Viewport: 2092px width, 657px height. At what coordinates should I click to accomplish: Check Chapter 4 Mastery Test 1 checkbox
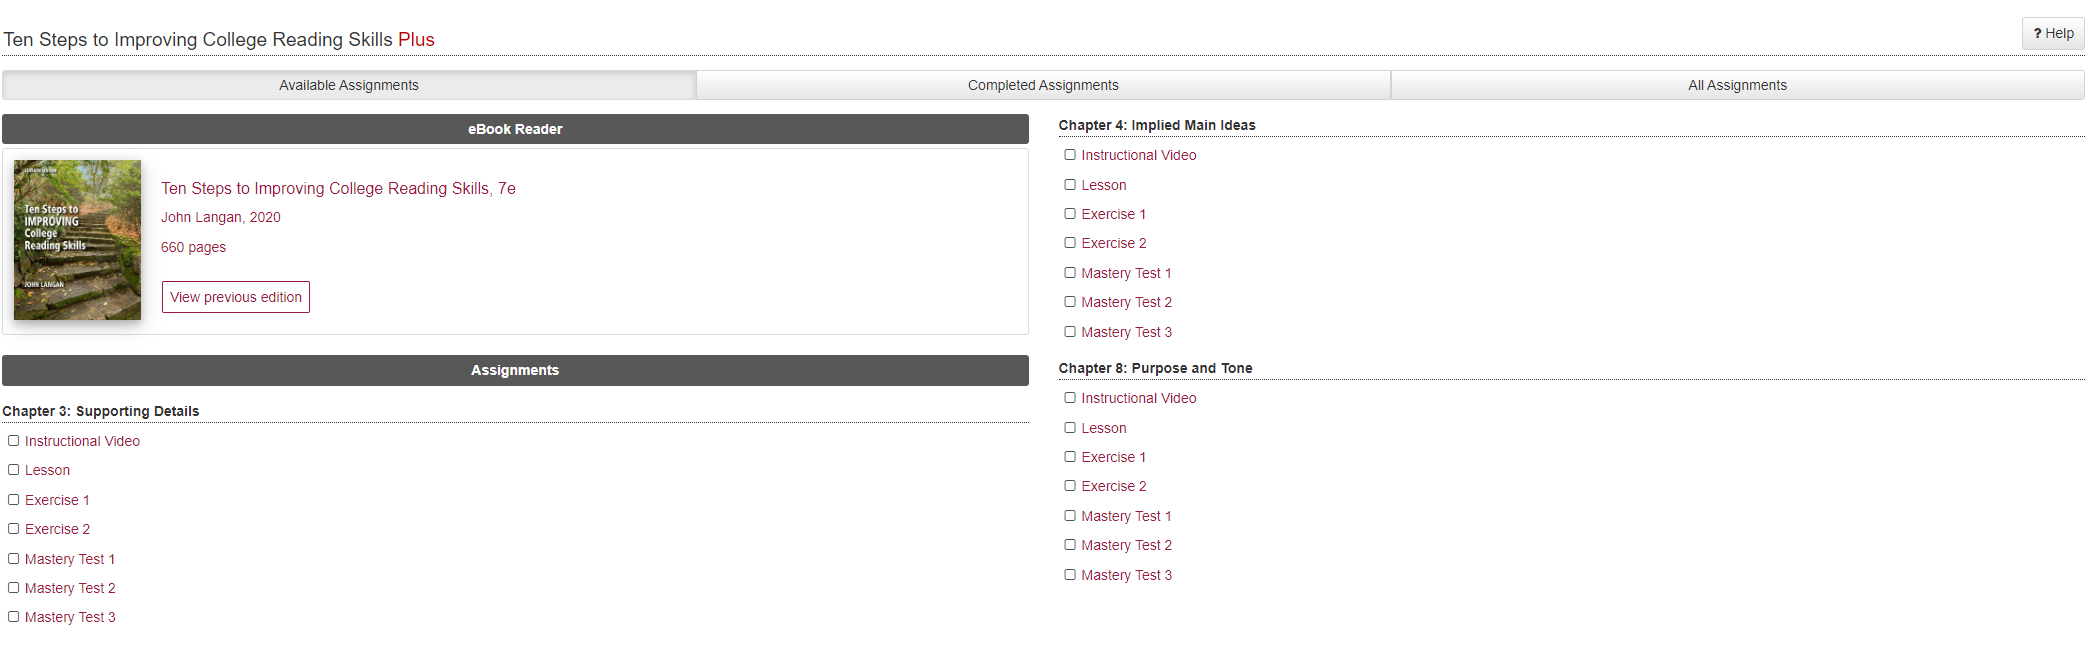tap(1070, 273)
